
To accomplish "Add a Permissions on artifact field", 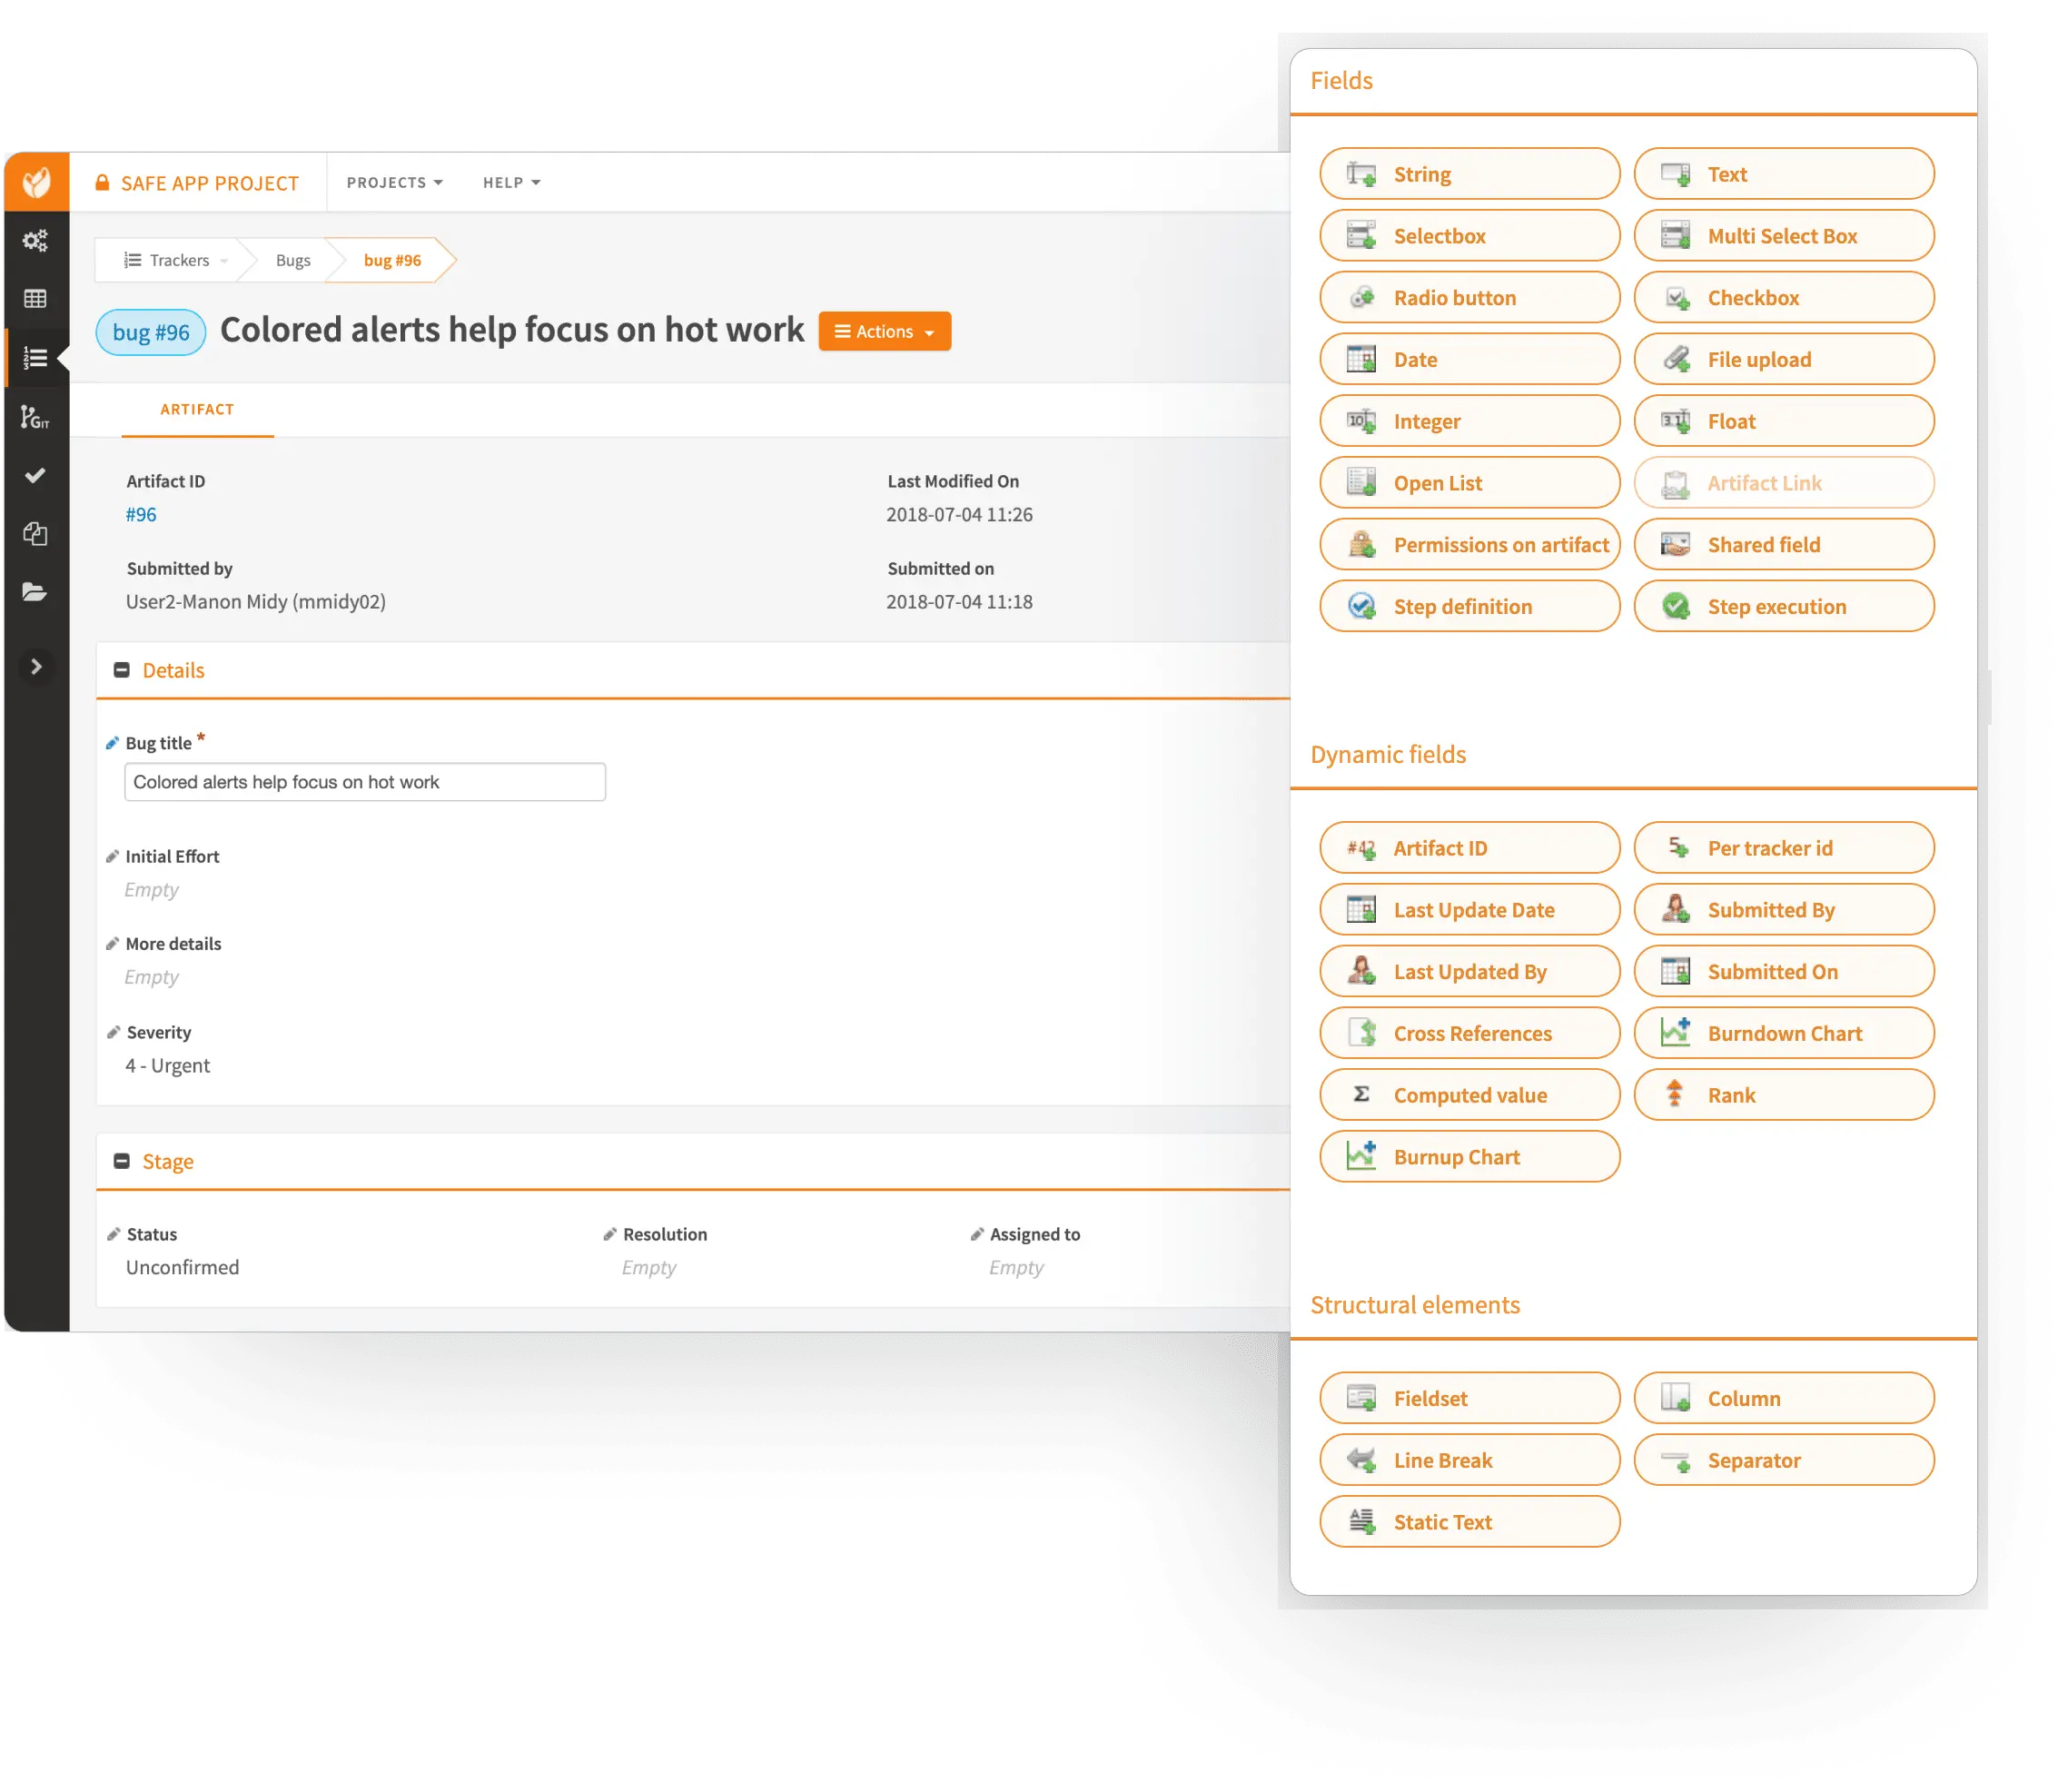I will click(1470, 546).
